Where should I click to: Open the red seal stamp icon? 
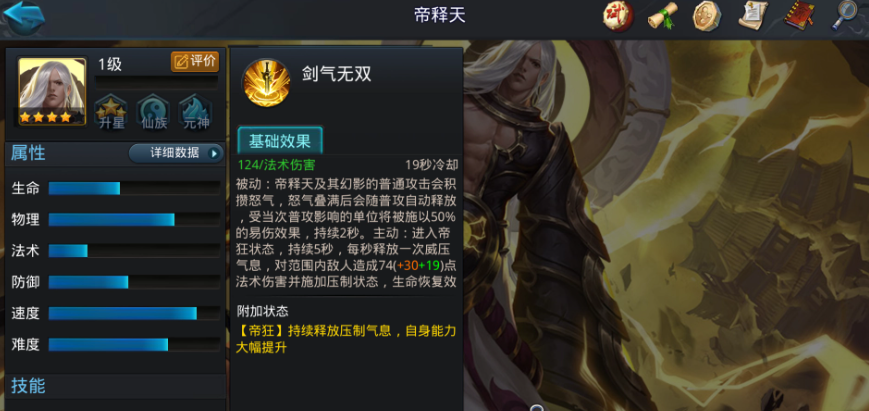click(x=618, y=17)
